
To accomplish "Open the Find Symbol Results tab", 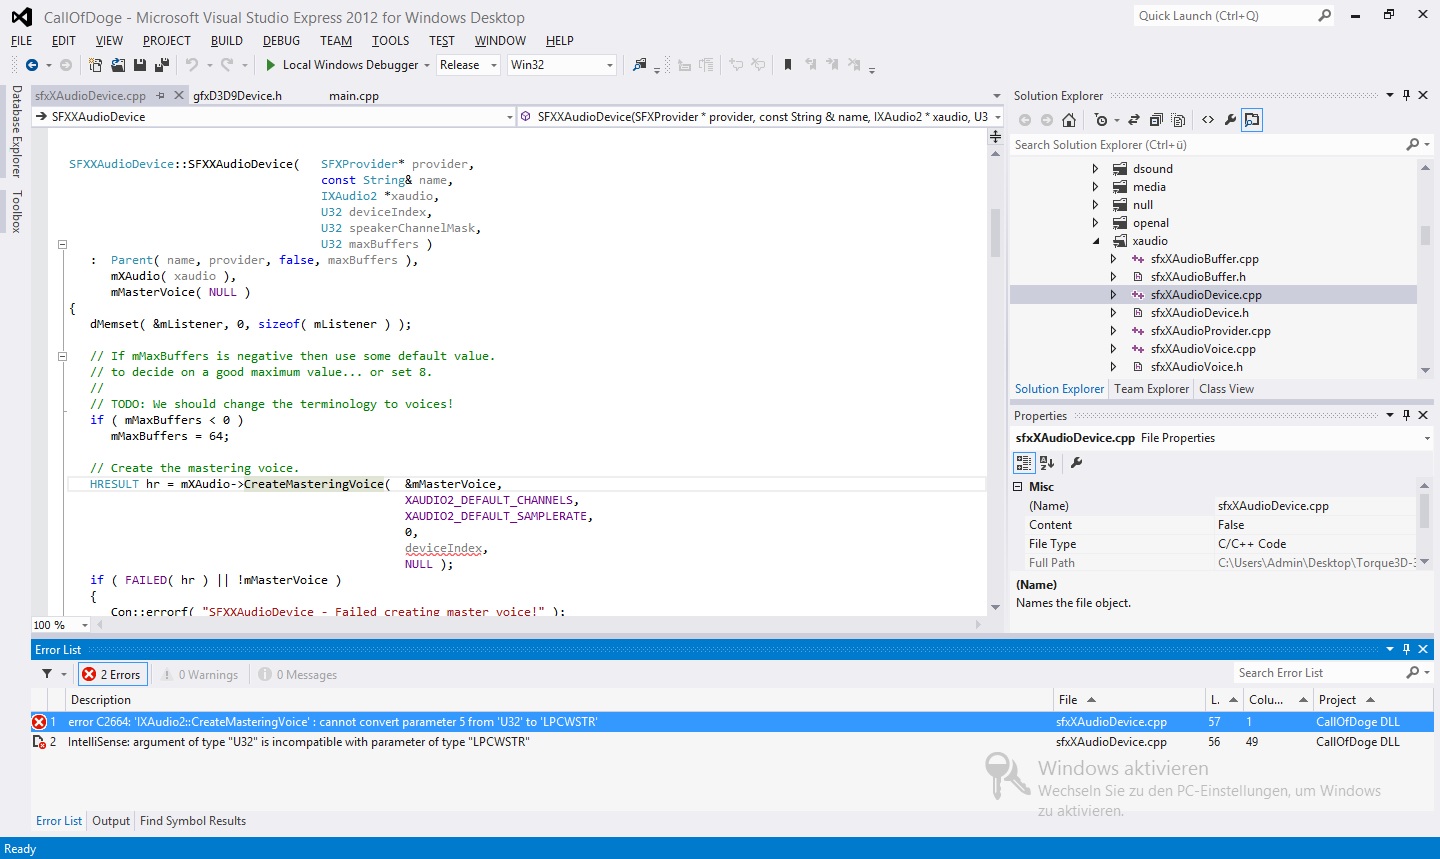I will click(193, 821).
